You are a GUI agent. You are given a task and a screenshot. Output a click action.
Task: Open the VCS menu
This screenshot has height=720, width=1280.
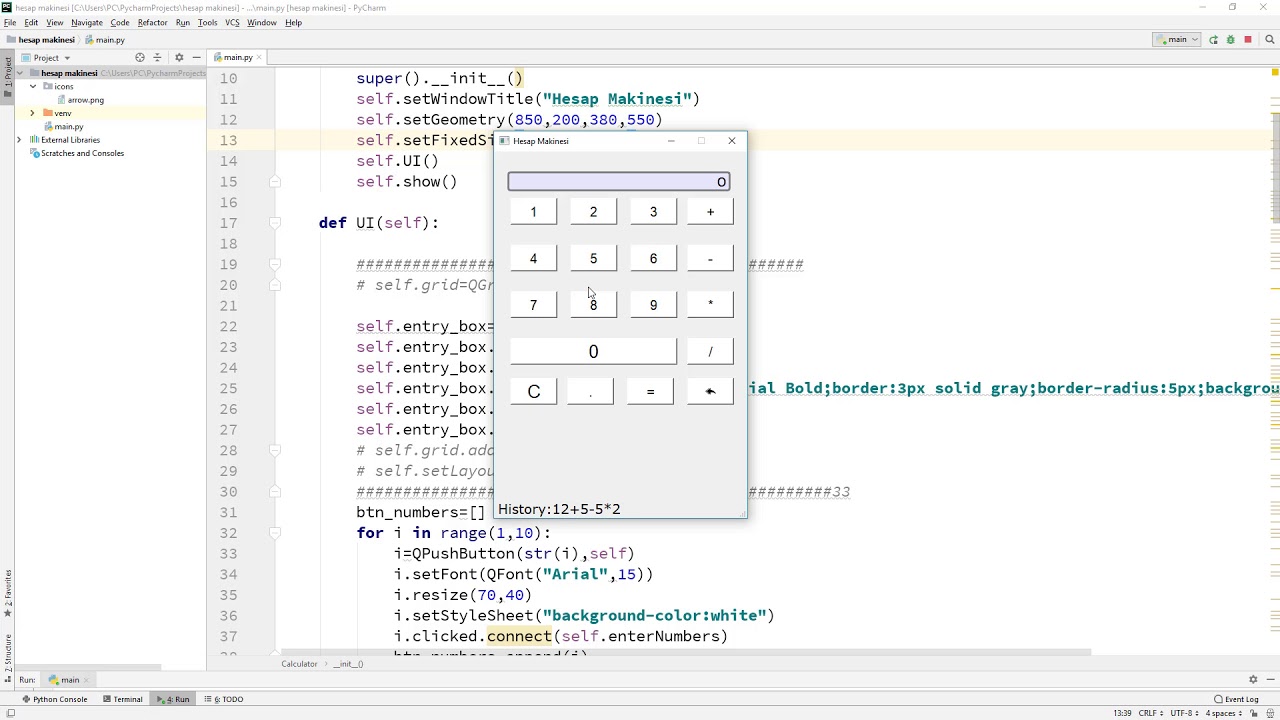[x=232, y=22]
